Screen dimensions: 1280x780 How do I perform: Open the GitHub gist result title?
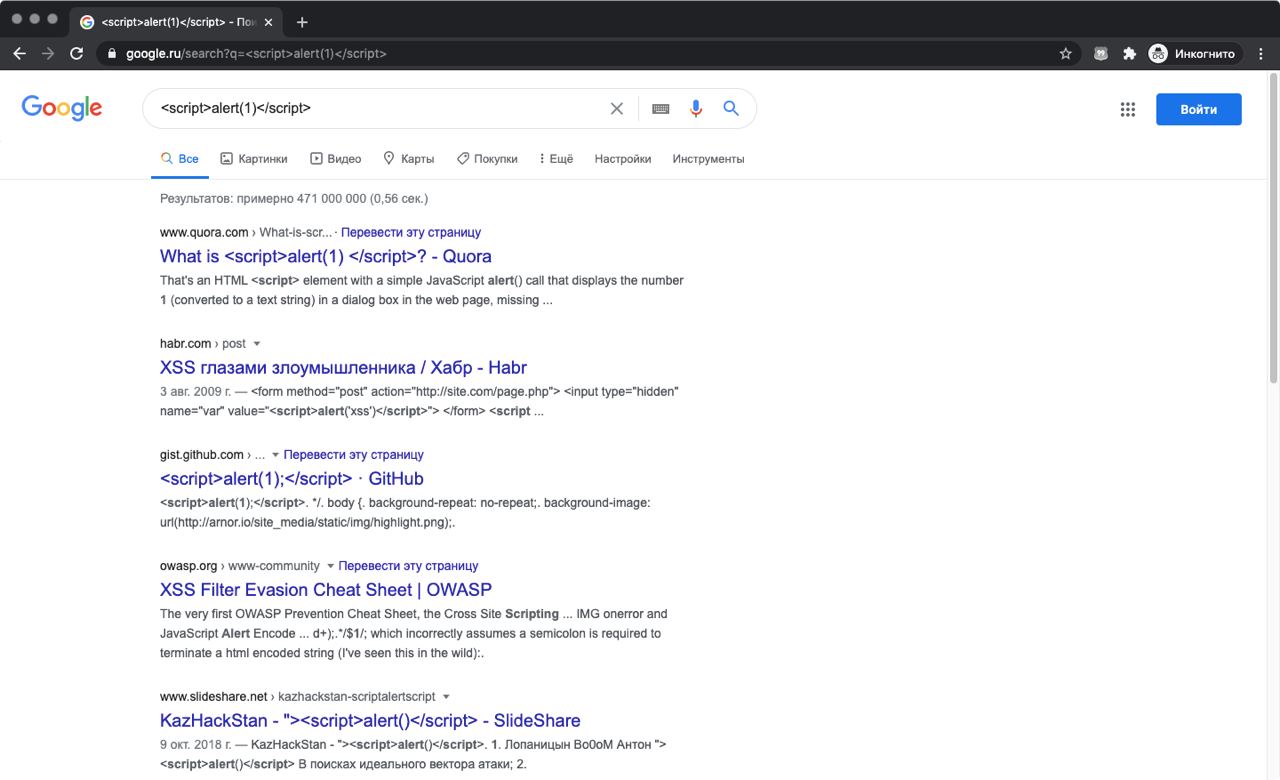pyautogui.click(x=292, y=478)
